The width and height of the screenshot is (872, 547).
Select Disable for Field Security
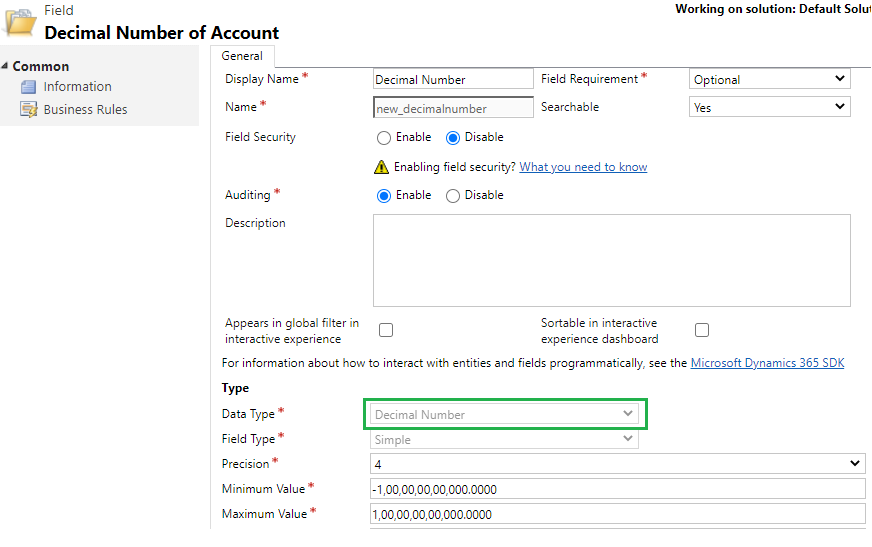(453, 138)
